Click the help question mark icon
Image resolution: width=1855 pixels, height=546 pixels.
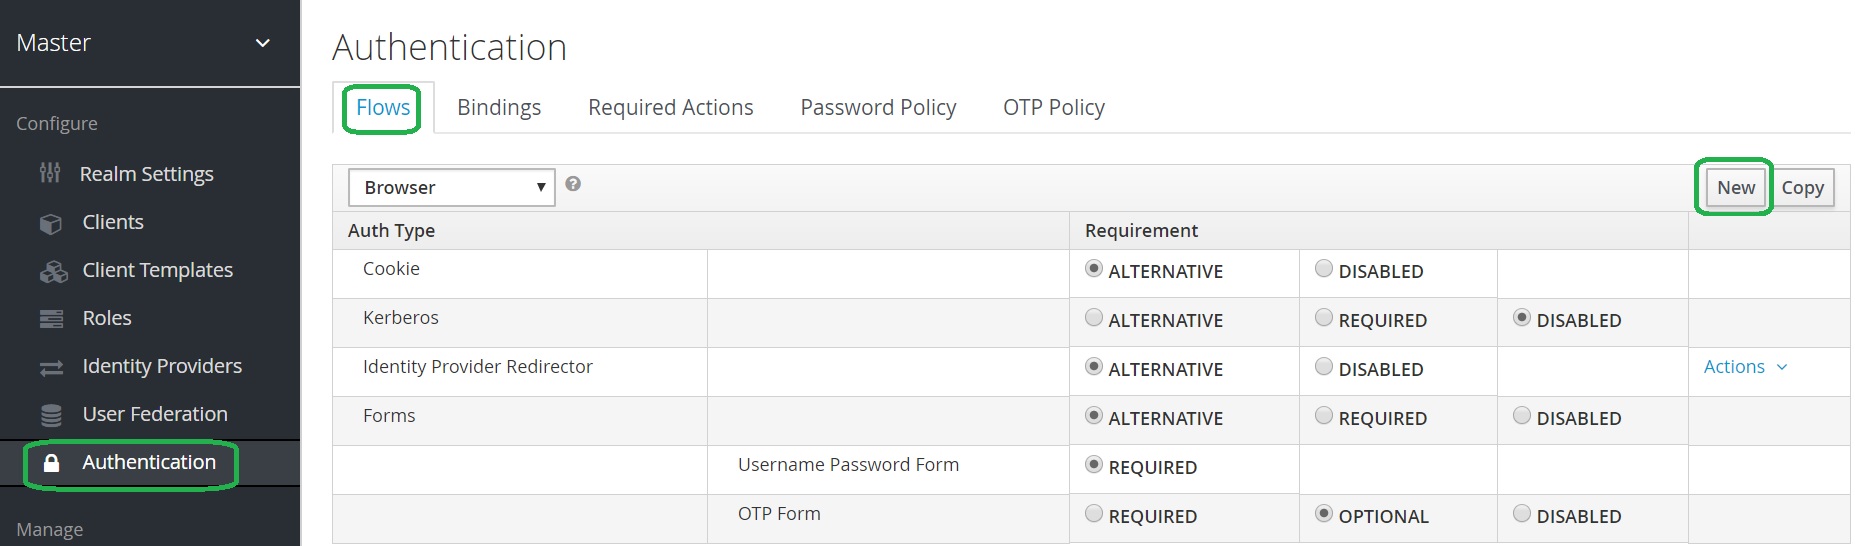[573, 184]
